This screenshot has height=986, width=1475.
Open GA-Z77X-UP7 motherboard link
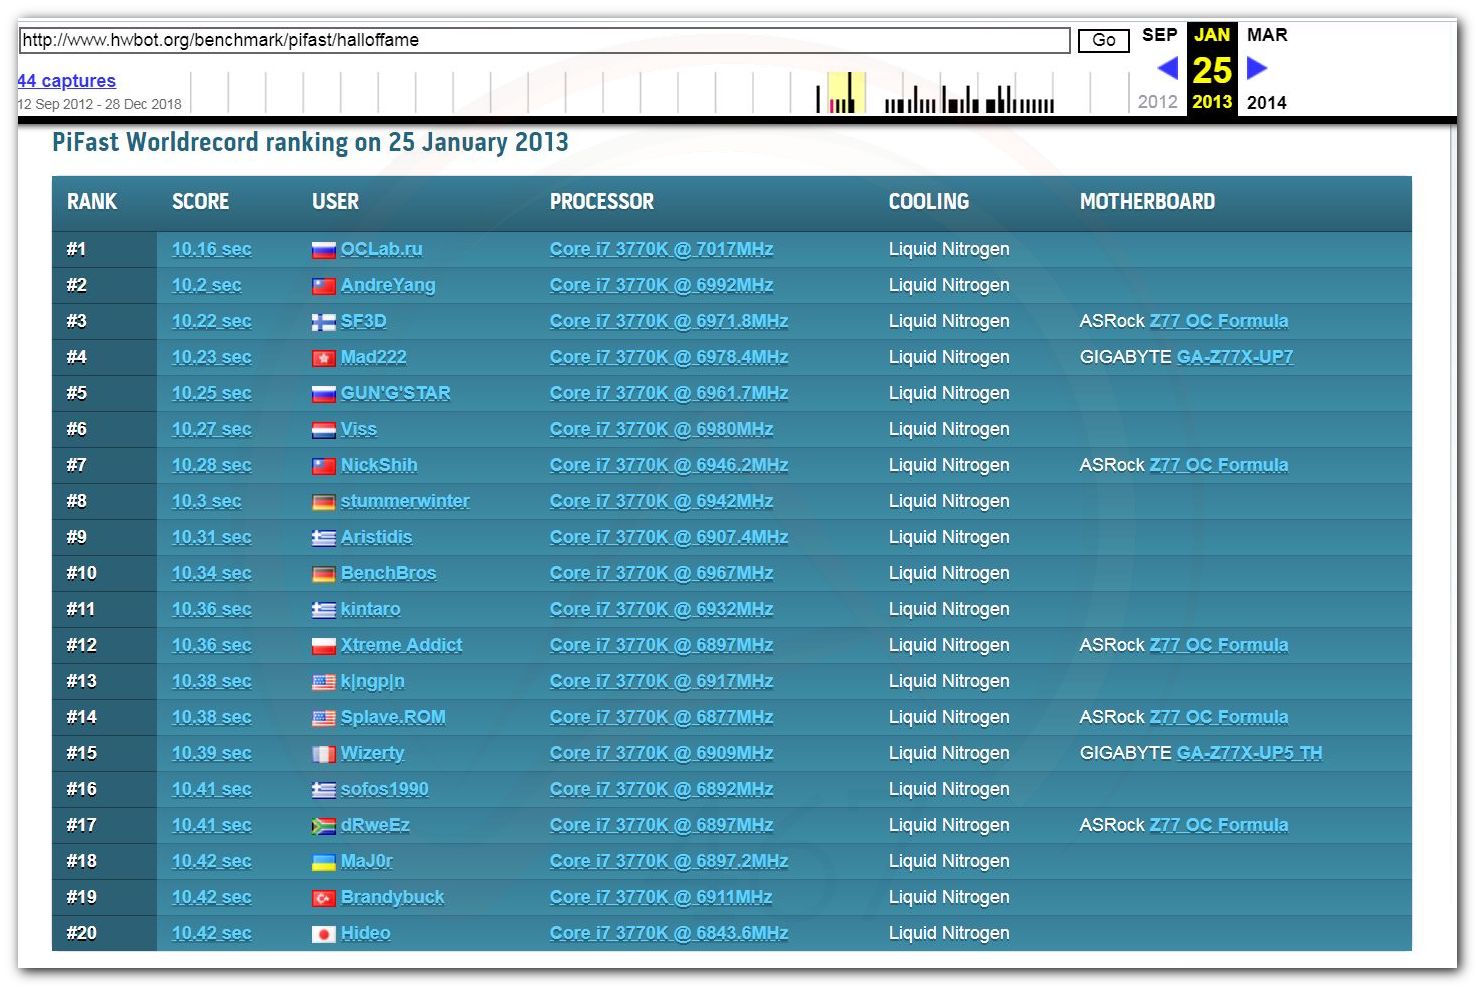pyautogui.click(x=1234, y=357)
